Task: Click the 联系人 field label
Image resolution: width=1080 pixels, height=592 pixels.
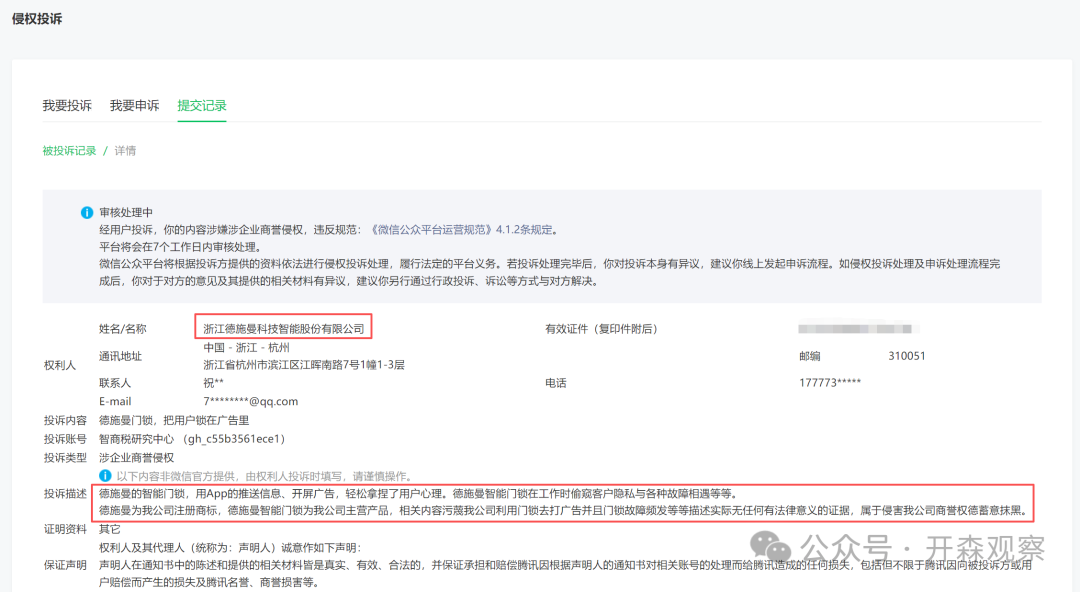Action: (115, 382)
